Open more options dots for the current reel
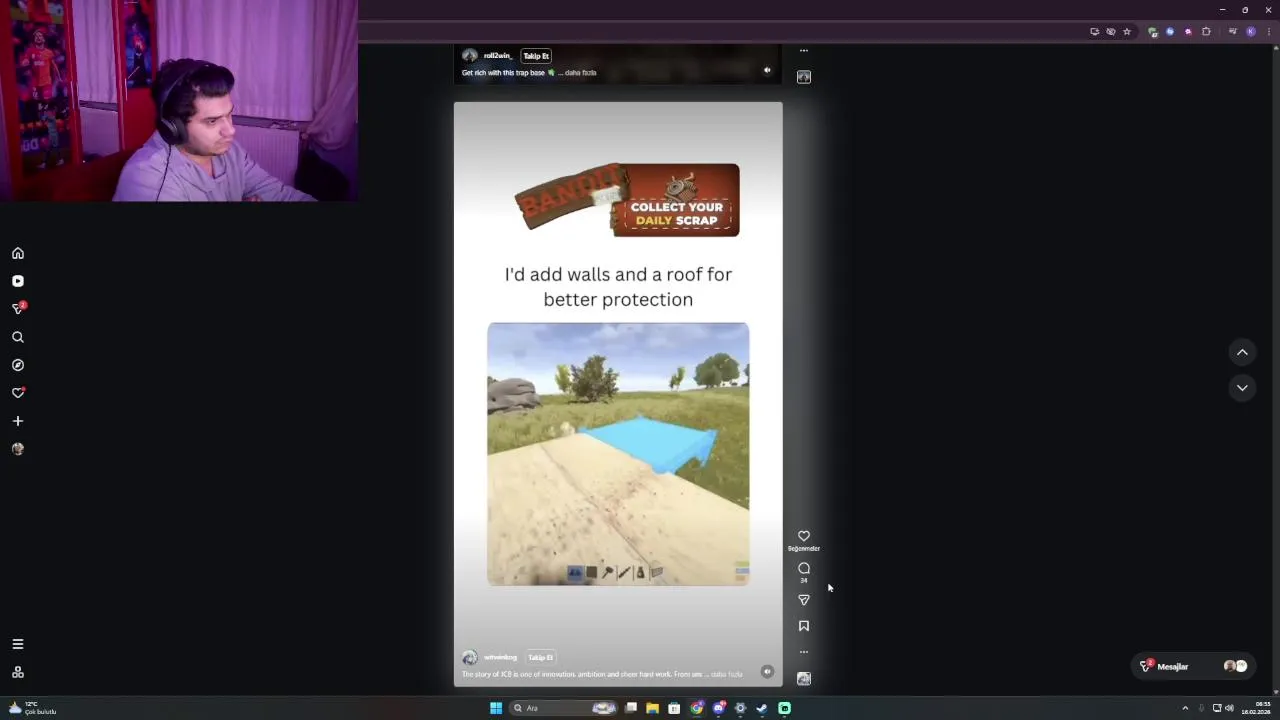This screenshot has height=720, width=1280. (804, 652)
